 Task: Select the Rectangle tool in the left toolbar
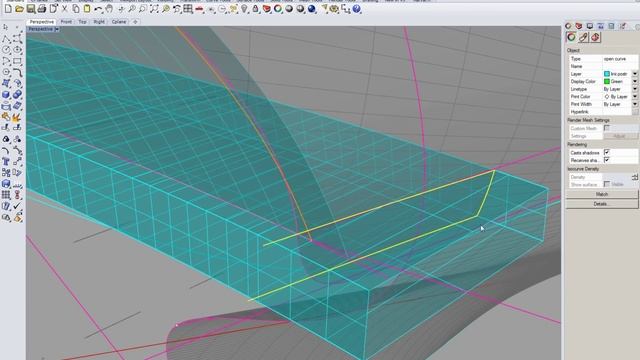pyautogui.click(x=17, y=61)
